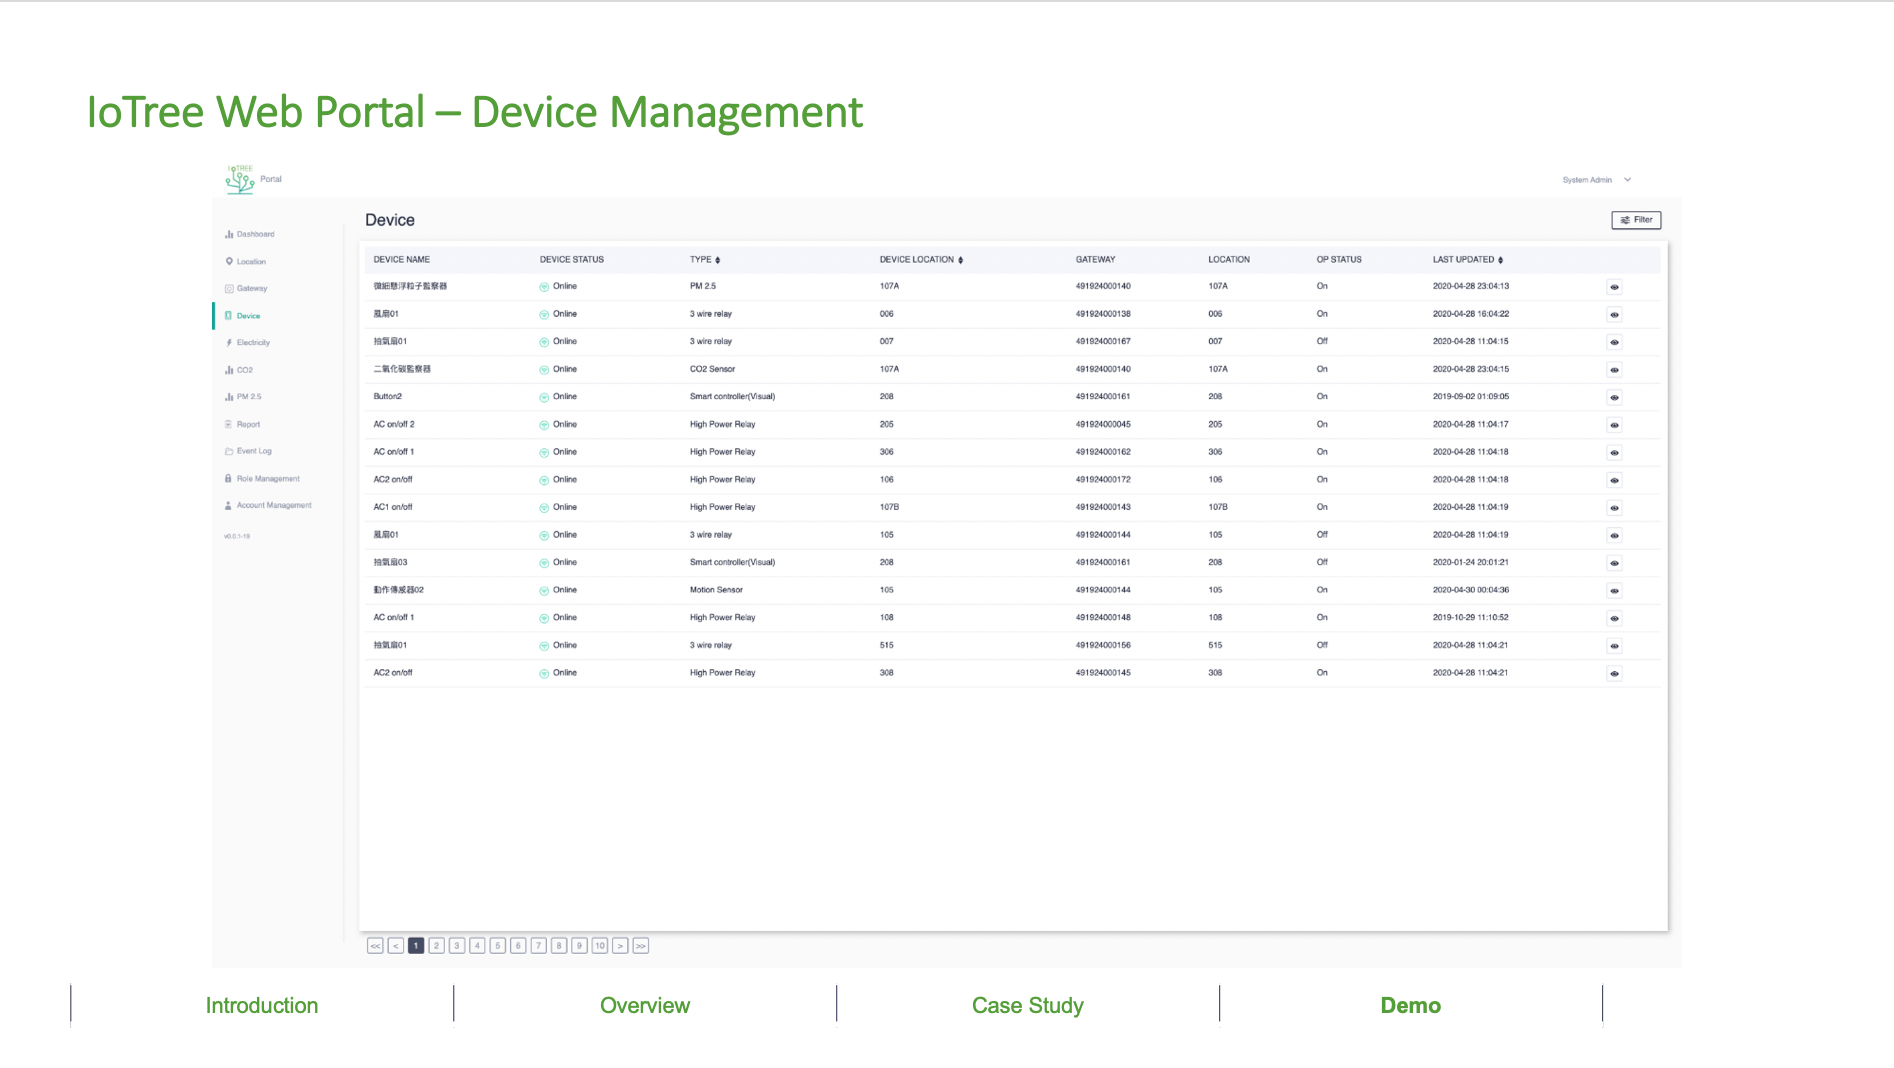Open Event Log in the sidebar
Image resolution: width=1894 pixels, height=1068 pixels.
click(x=249, y=451)
